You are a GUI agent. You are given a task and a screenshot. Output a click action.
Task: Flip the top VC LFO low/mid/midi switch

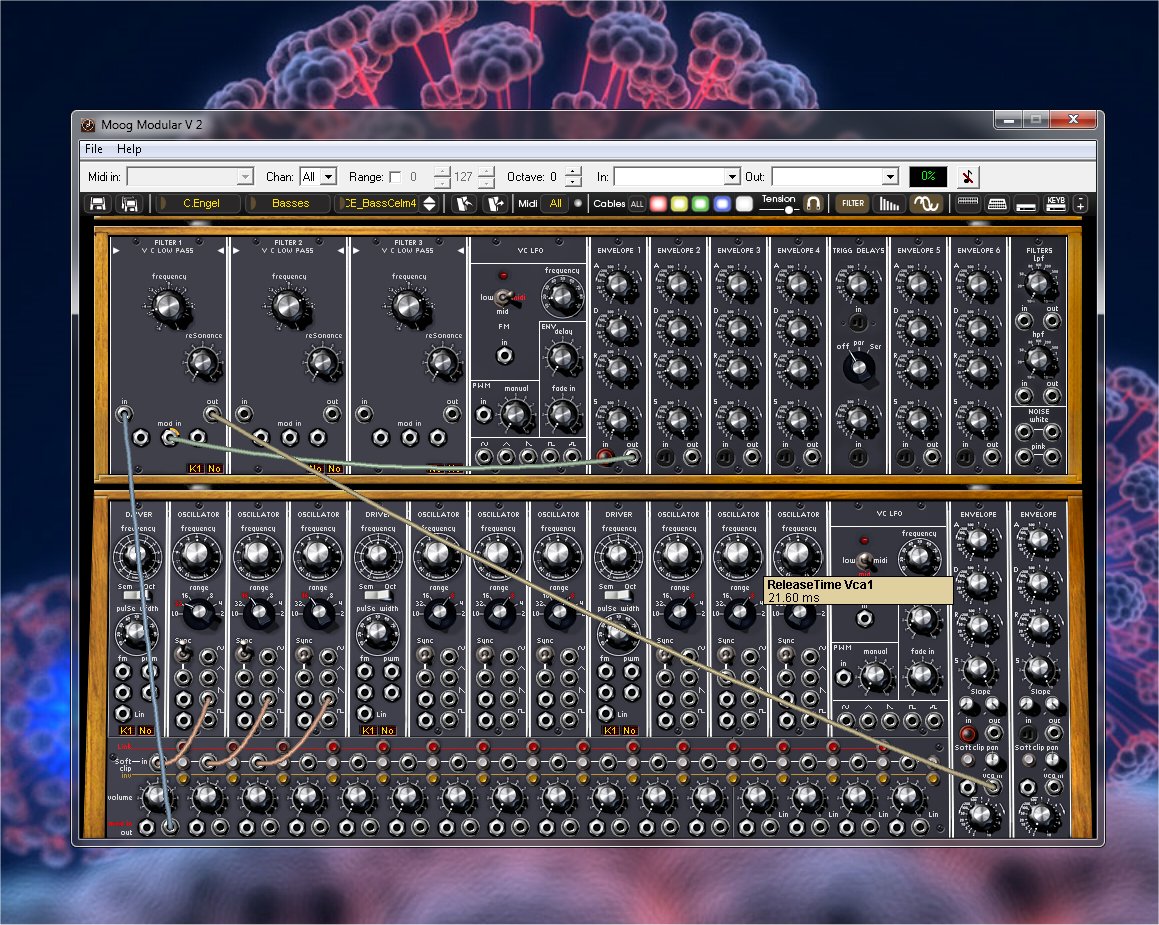pos(503,297)
